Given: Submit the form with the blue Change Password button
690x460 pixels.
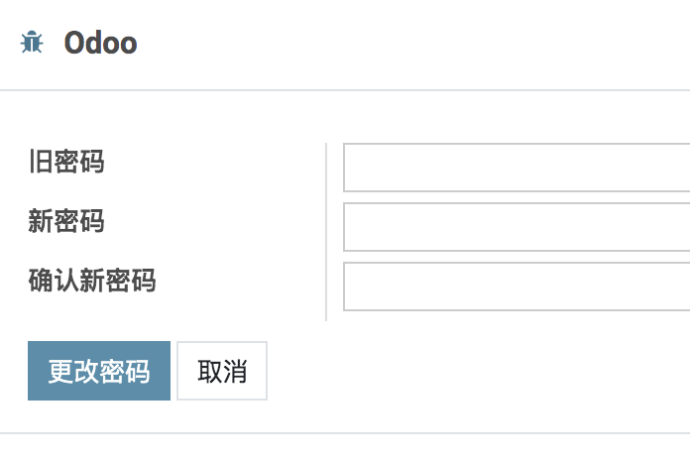Looking at the screenshot, I should (x=99, y=371).
